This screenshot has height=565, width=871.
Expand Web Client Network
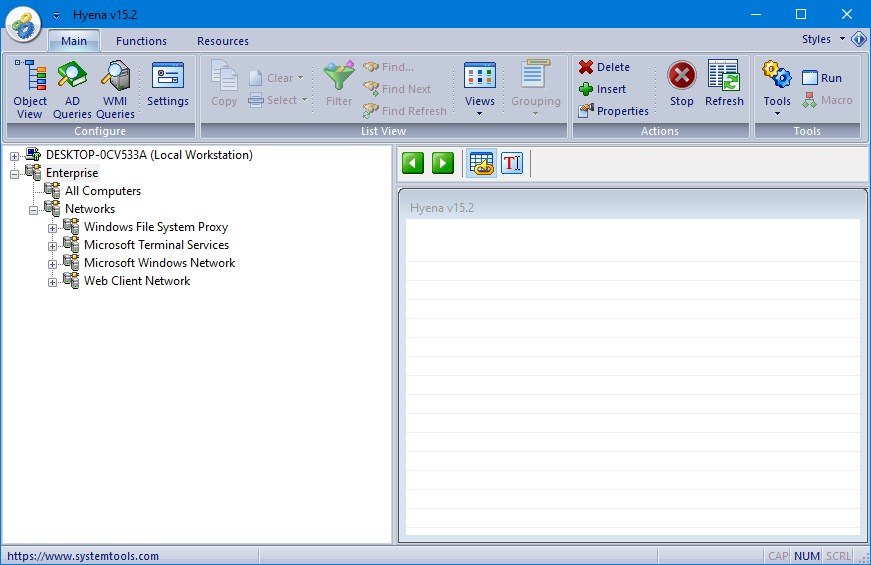pyautogui.click(x=52, y=282)
